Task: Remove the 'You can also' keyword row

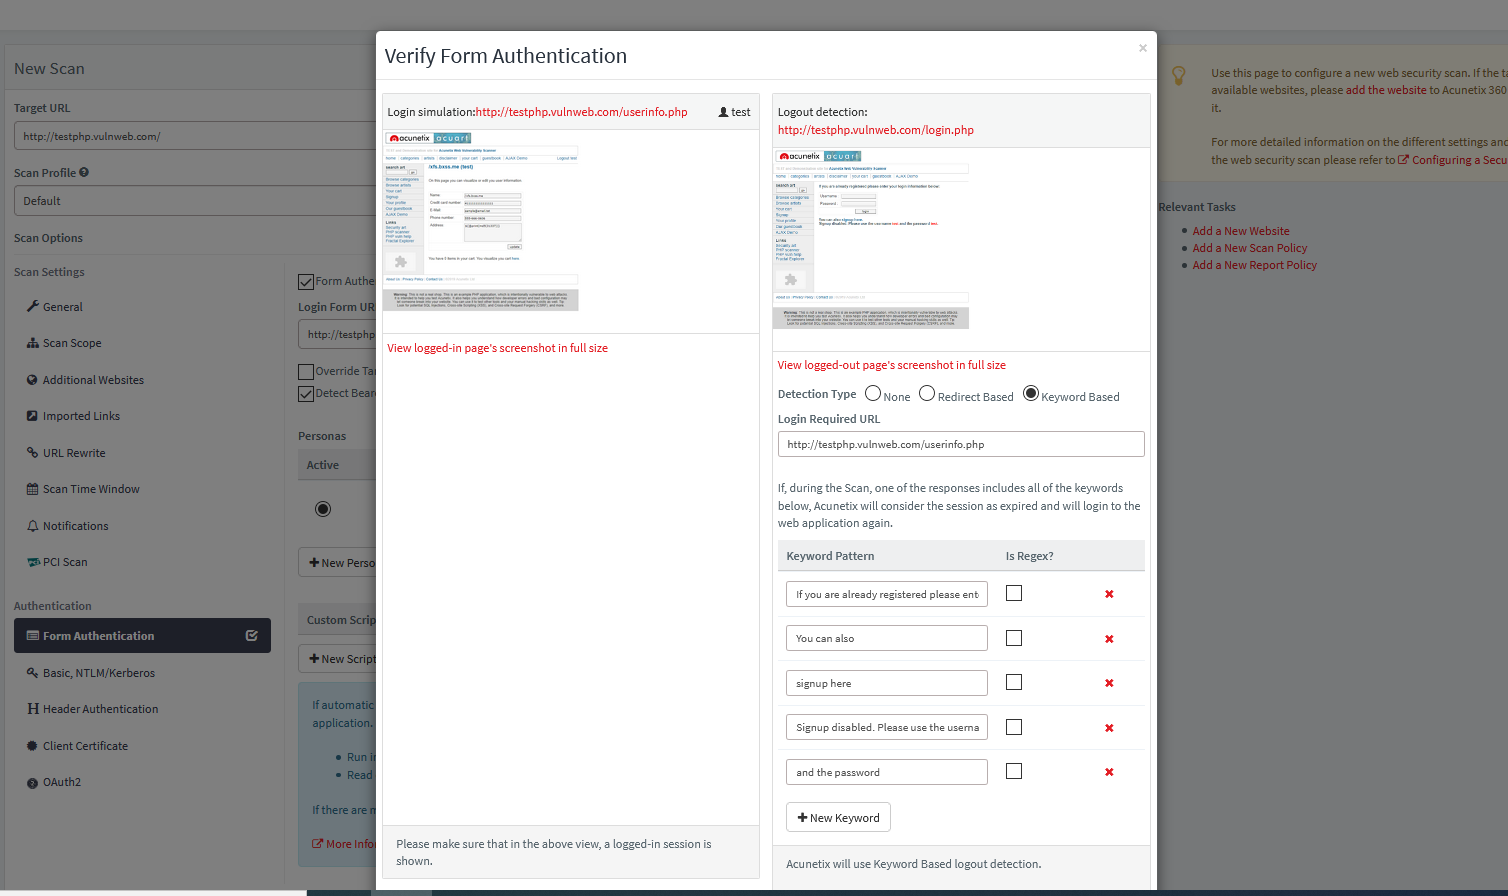Action: click(1109, 639)
